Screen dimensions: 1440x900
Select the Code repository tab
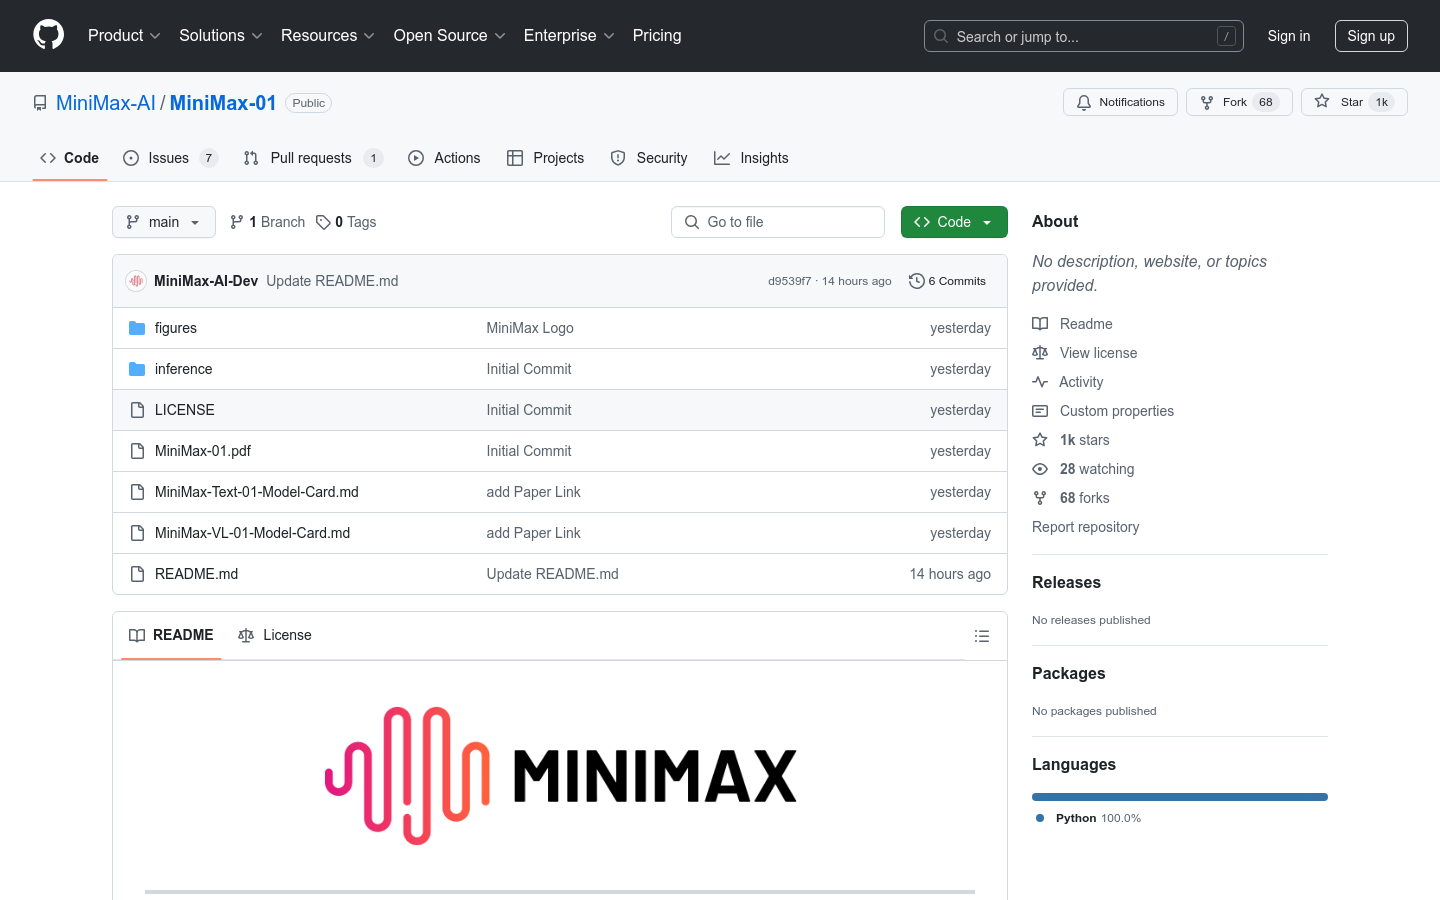click(x=70, y=158)
